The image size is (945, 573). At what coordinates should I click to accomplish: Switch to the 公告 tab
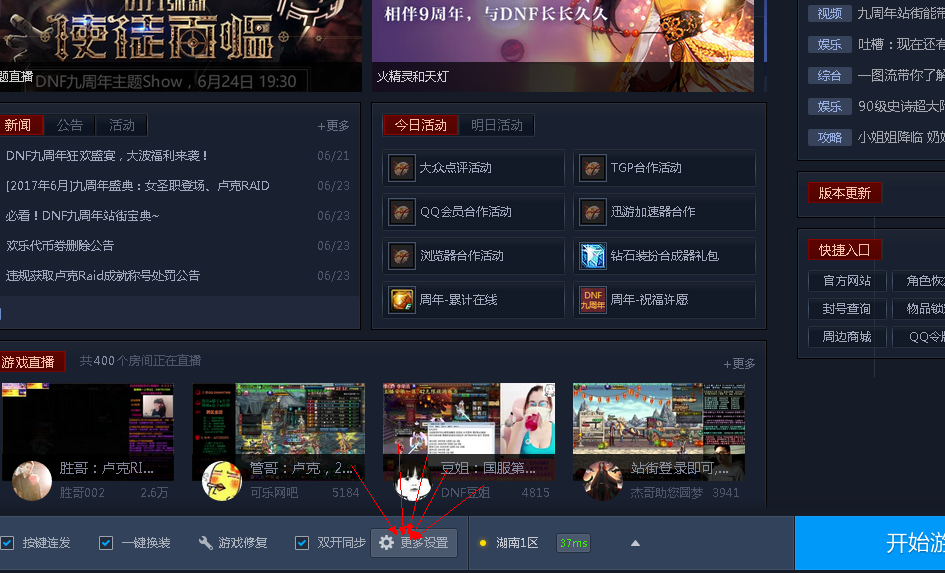(x=70, y=125)
